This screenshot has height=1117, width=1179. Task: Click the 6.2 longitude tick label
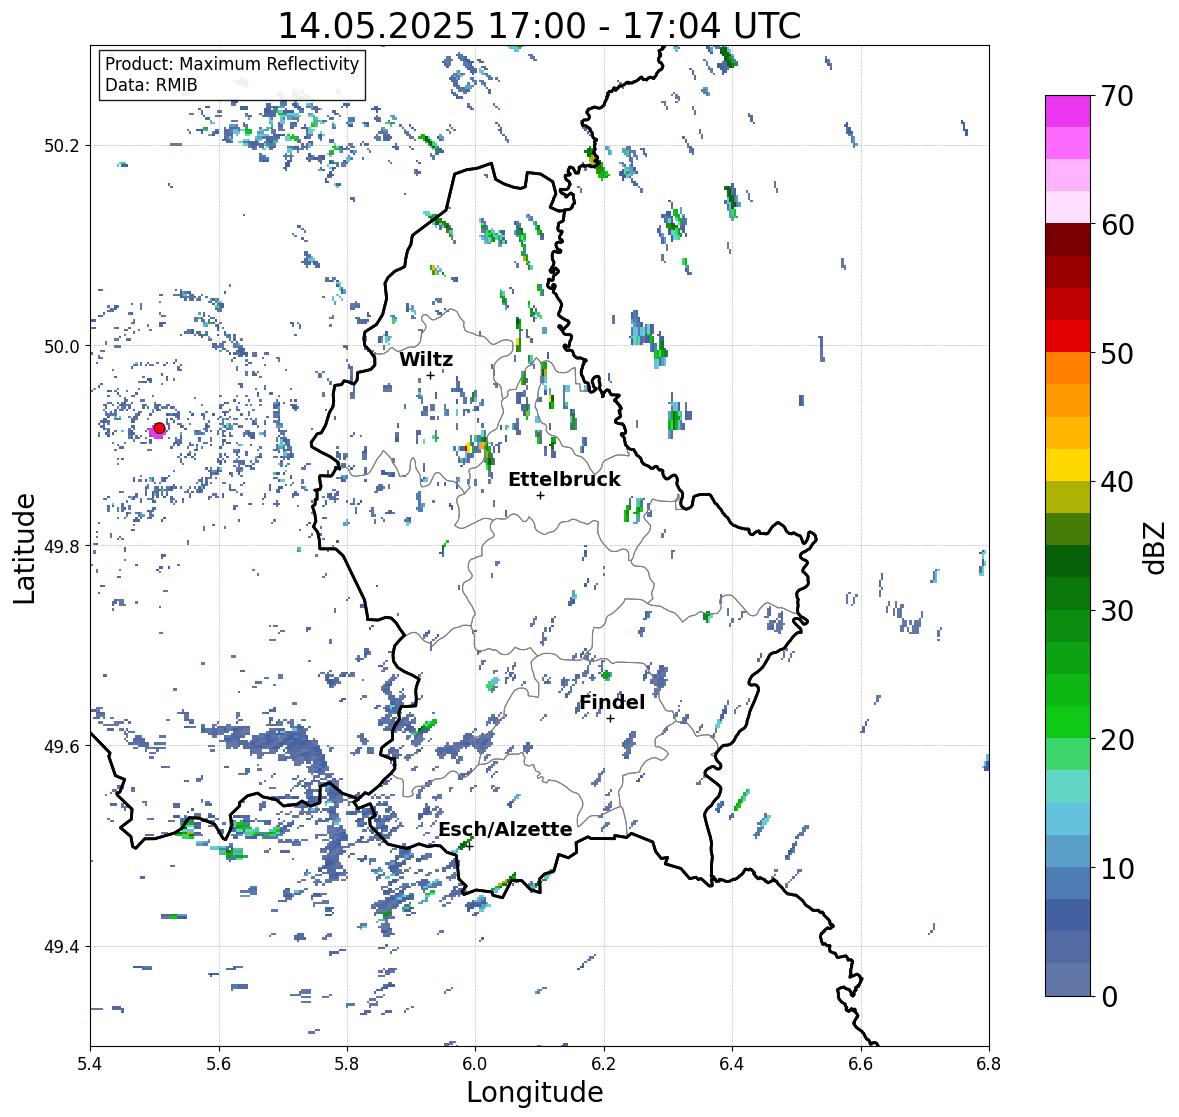pos(604,1064)
